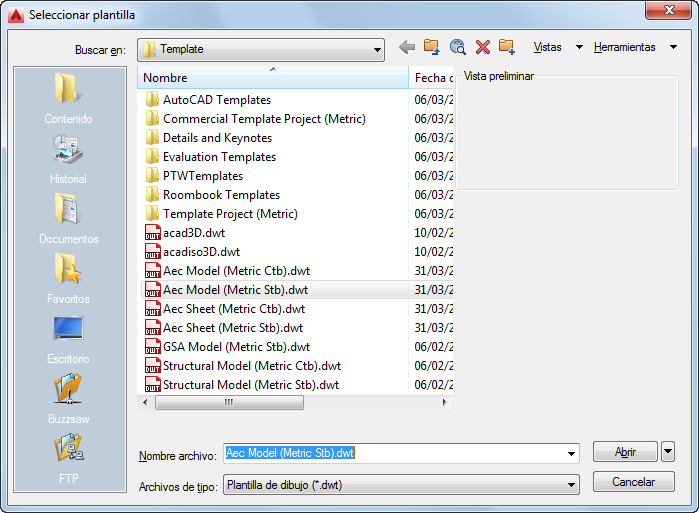
Task: Sort by the Nombre column header
Action: click(273, 78)
